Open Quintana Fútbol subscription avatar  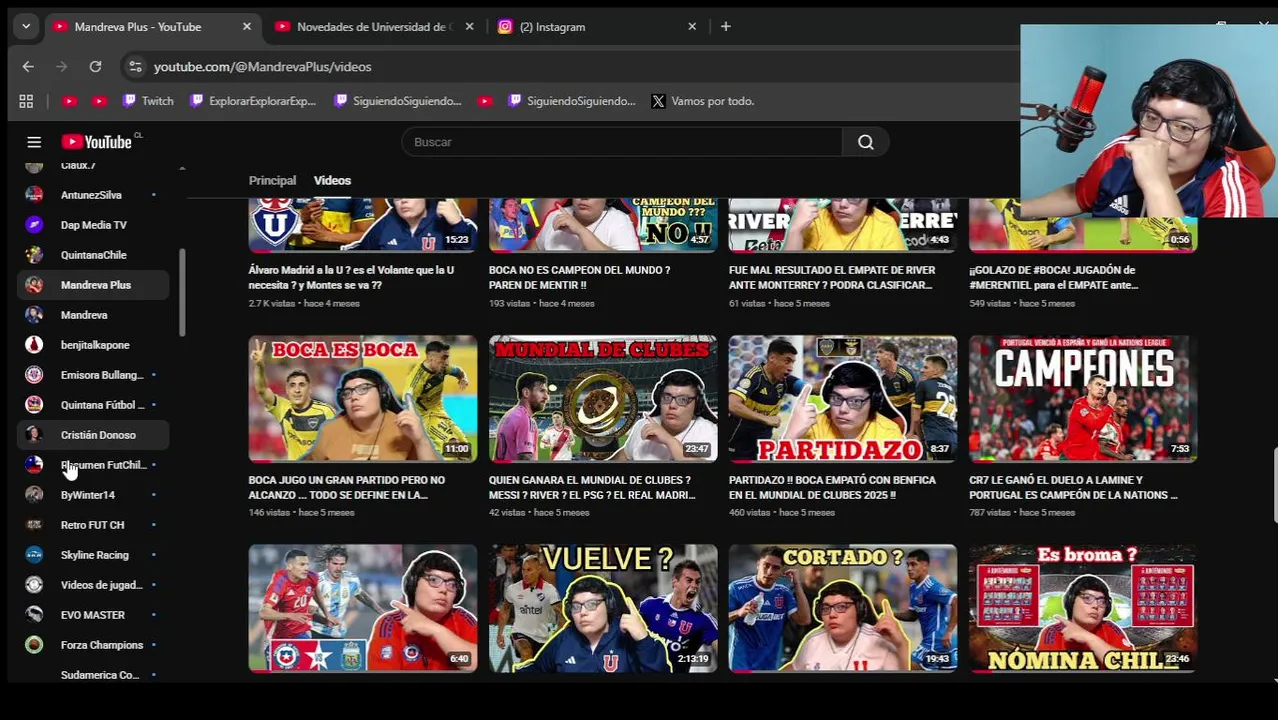point(34,405)
